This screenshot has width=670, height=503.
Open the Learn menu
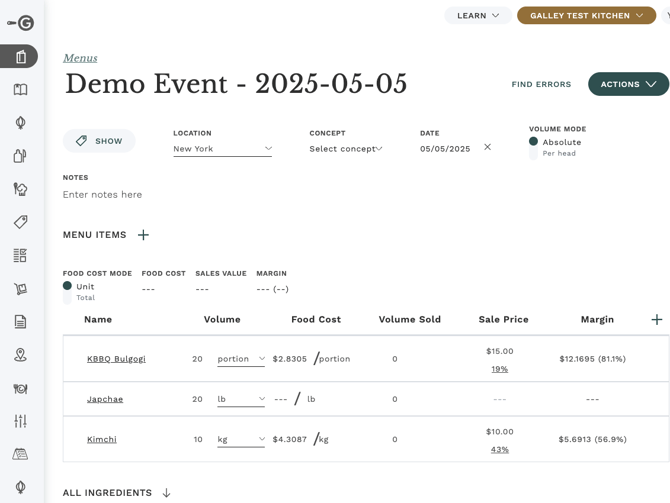coord(478,16)
